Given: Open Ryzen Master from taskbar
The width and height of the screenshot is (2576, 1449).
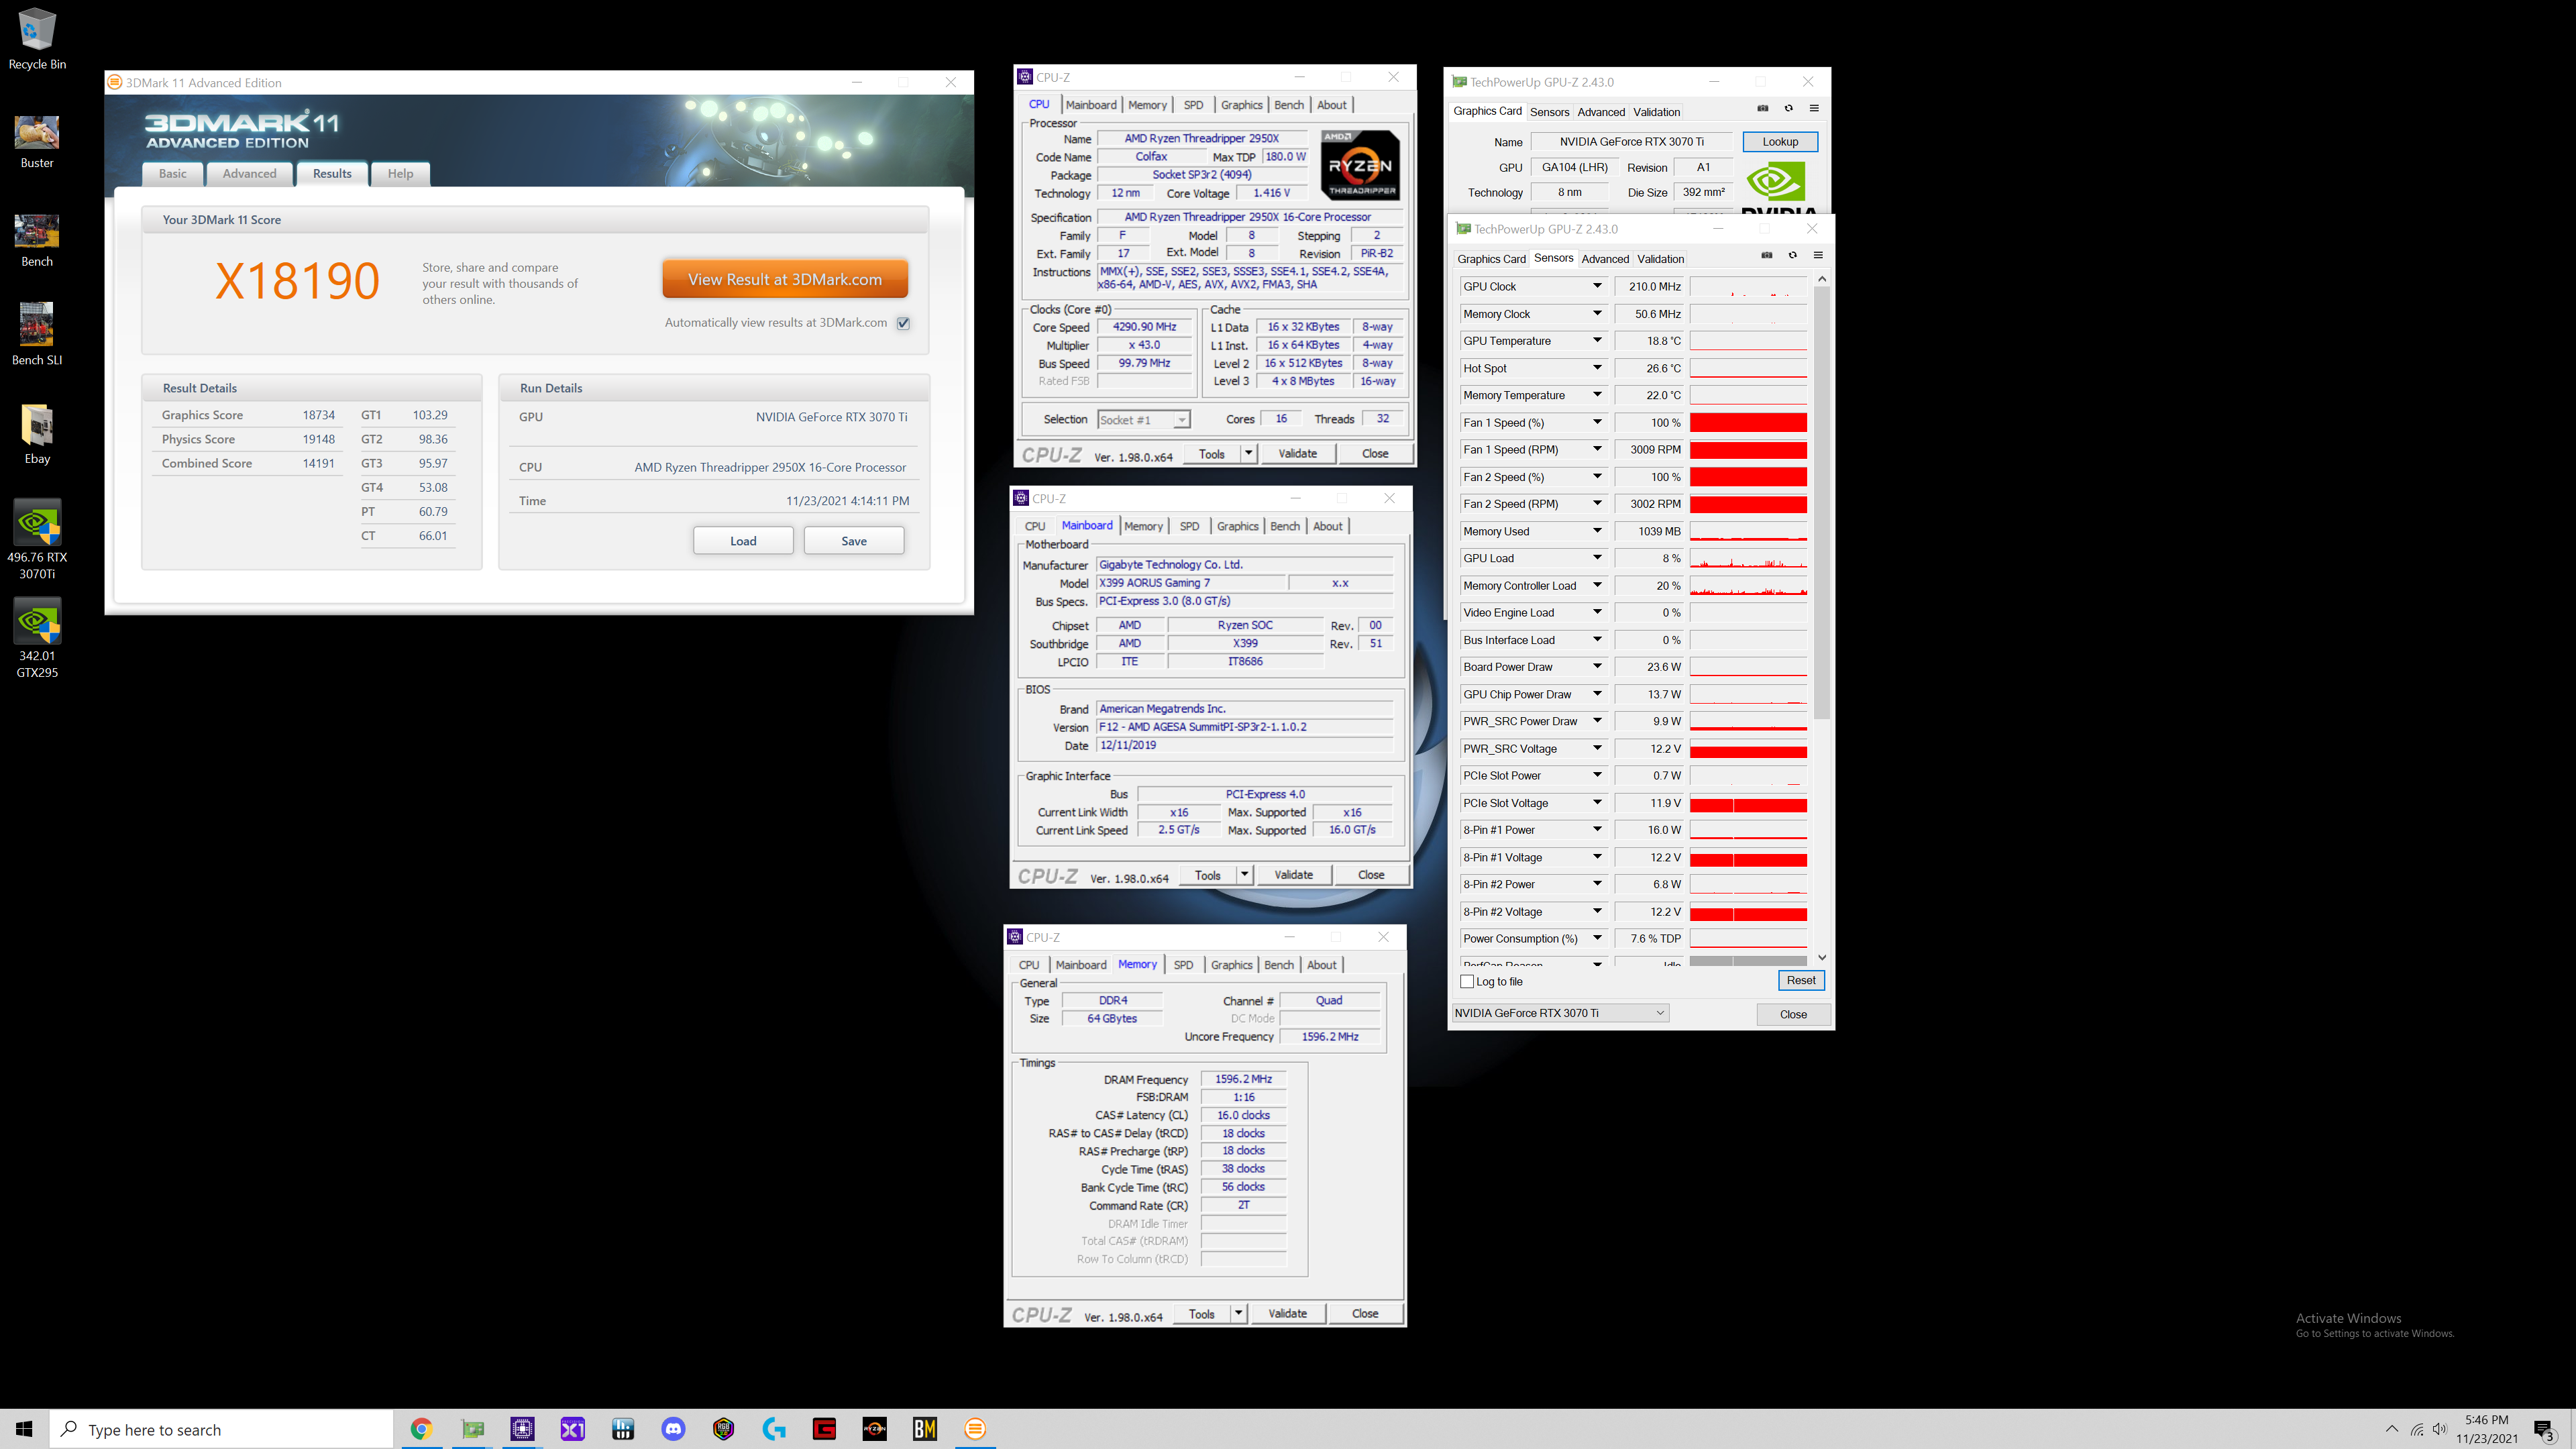Looking at the screenshot, I should [874, 1429].
